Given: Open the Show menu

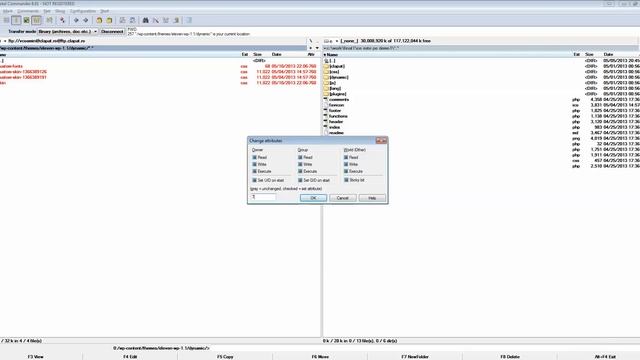Looking at the screenshot, I should click(60, 11).
